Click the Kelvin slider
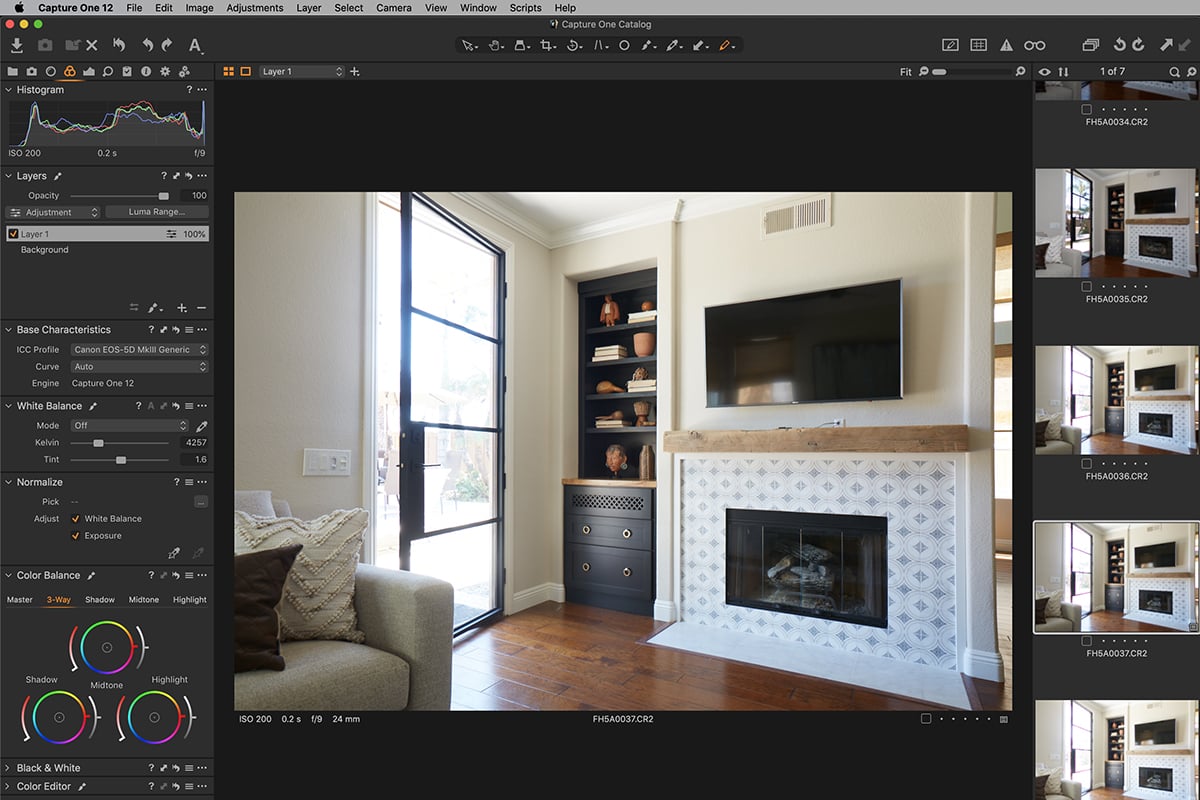This screenshot has height=800, width=1200. pyautogui.click(x=98, y=443)
